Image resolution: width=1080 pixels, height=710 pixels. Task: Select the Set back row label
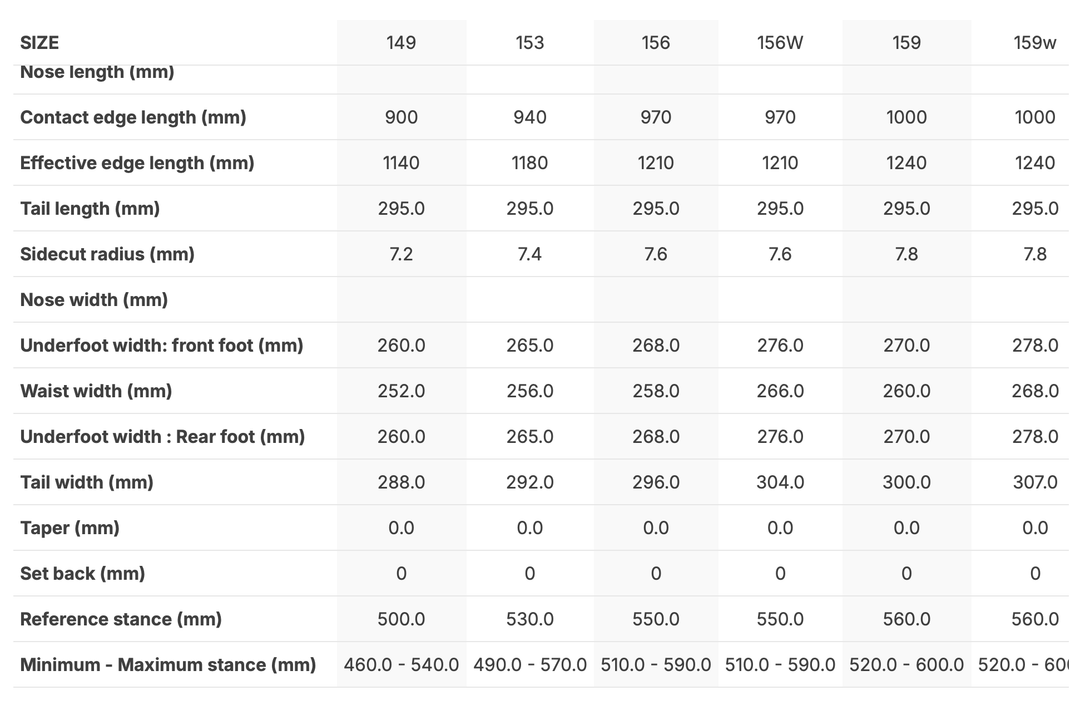[83, 574]
